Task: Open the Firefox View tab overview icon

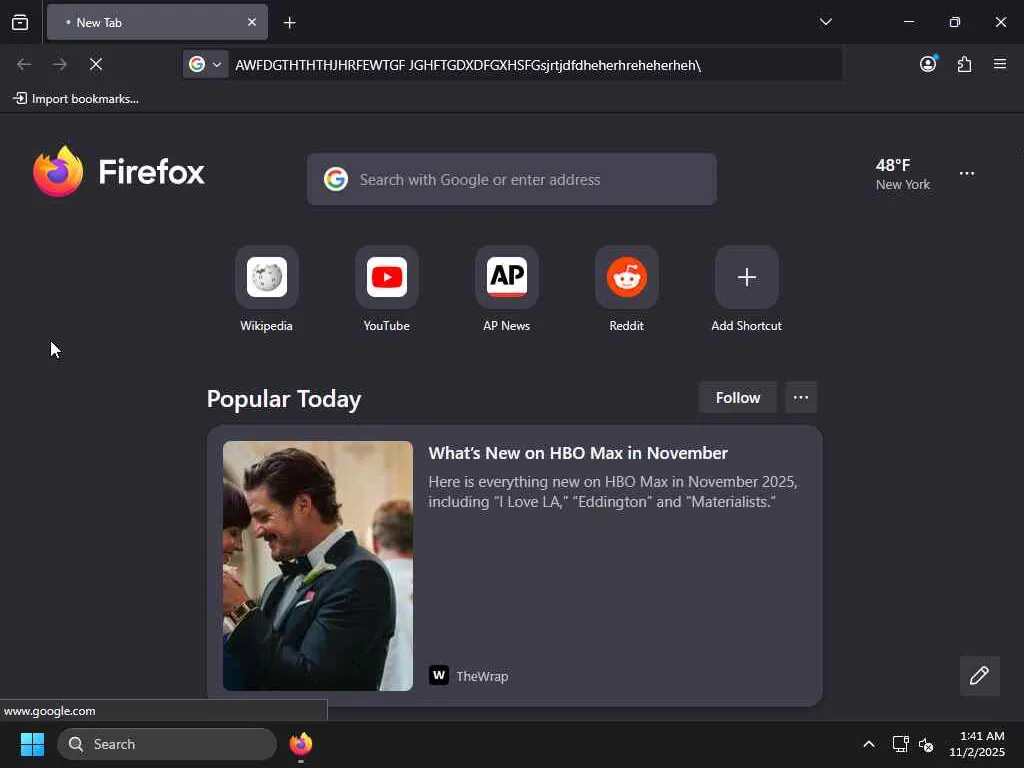Action: (20, 22)
